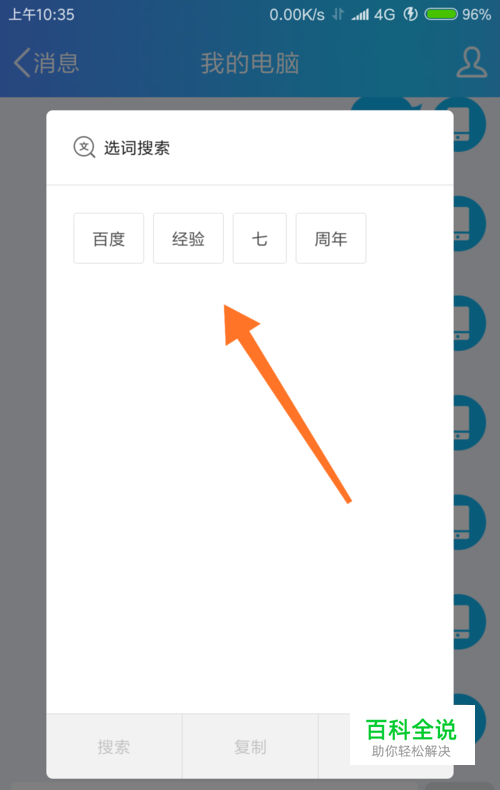Viewport: 500px width, 790px height.
Task: Tap the 选词搜索 header text
Action: click(x=137, y=148)
